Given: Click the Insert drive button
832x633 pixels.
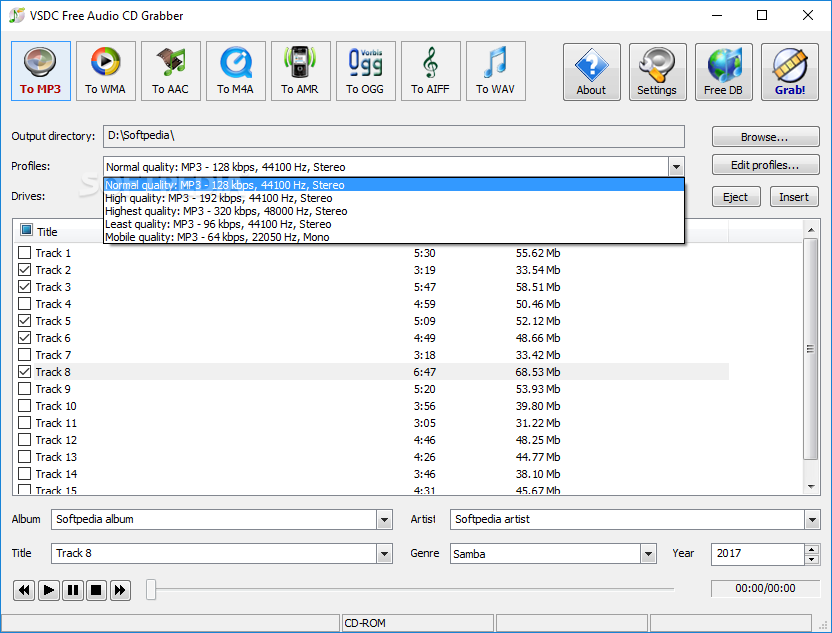Looking at the screenshot, I should pos(794,197).
